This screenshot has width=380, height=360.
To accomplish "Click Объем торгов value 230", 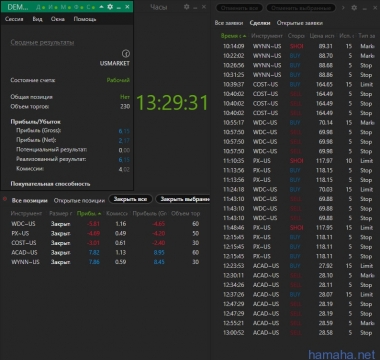I will click(x=125, y=107).
